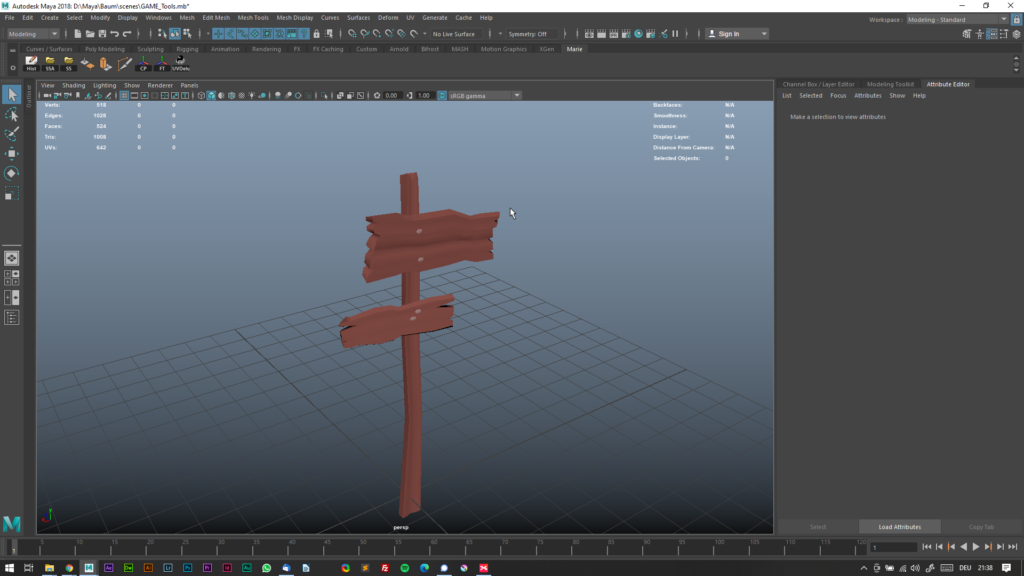This screenshot has height=576, width=1024.
Task: Open the Attribute Editor Focus menu
Action: pos(838,95)
